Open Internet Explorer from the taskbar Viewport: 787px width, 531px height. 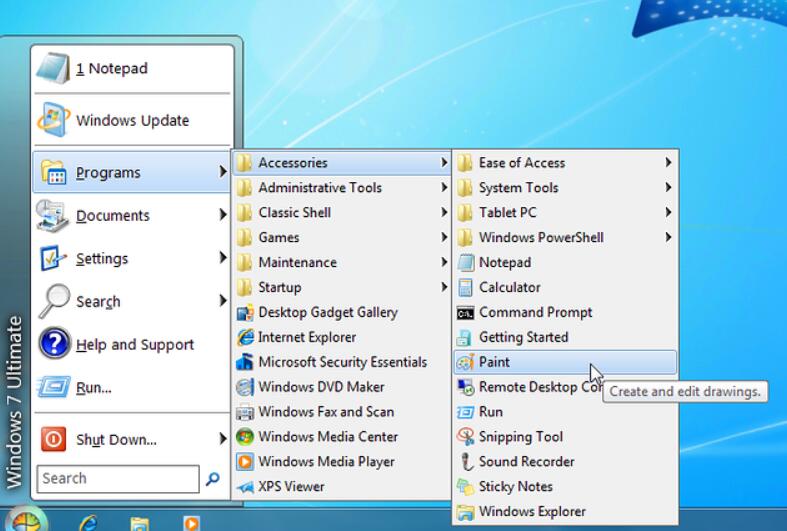click(x=89, y=523)
